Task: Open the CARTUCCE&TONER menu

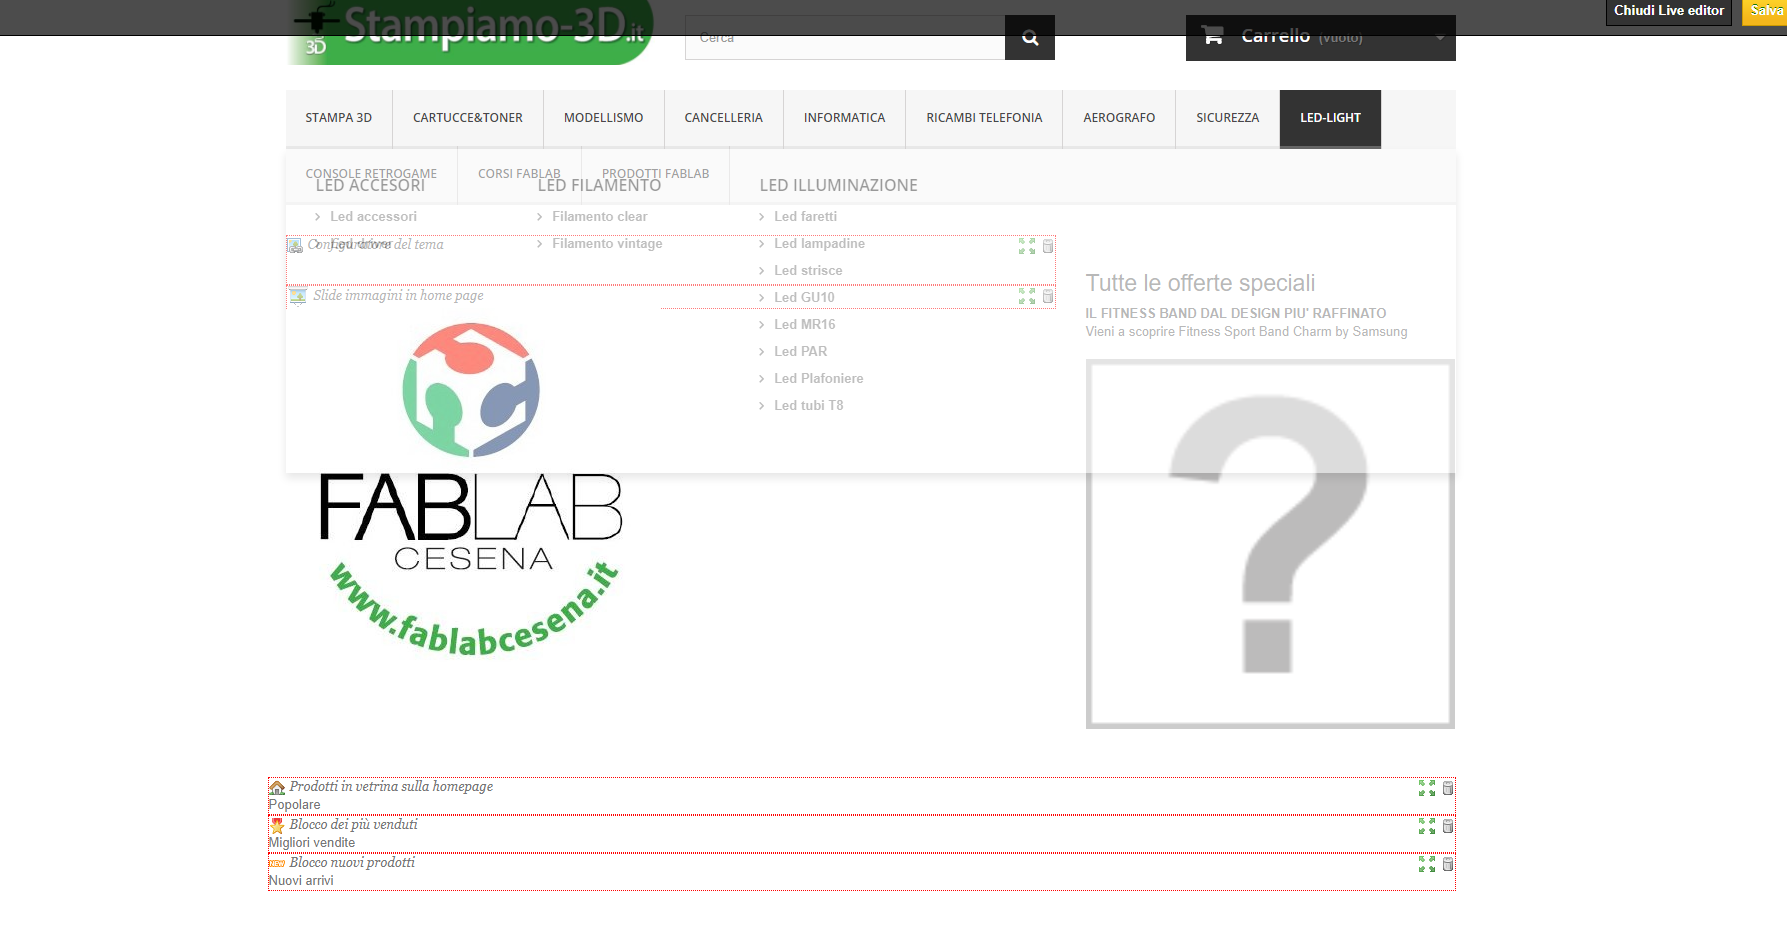Action: tap(468, 118)
